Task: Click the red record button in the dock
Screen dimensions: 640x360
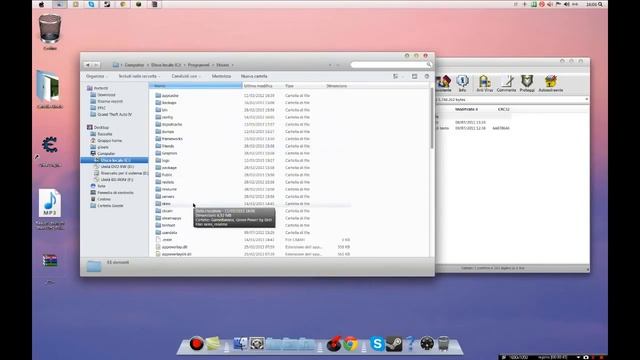Action: point(196,344)
